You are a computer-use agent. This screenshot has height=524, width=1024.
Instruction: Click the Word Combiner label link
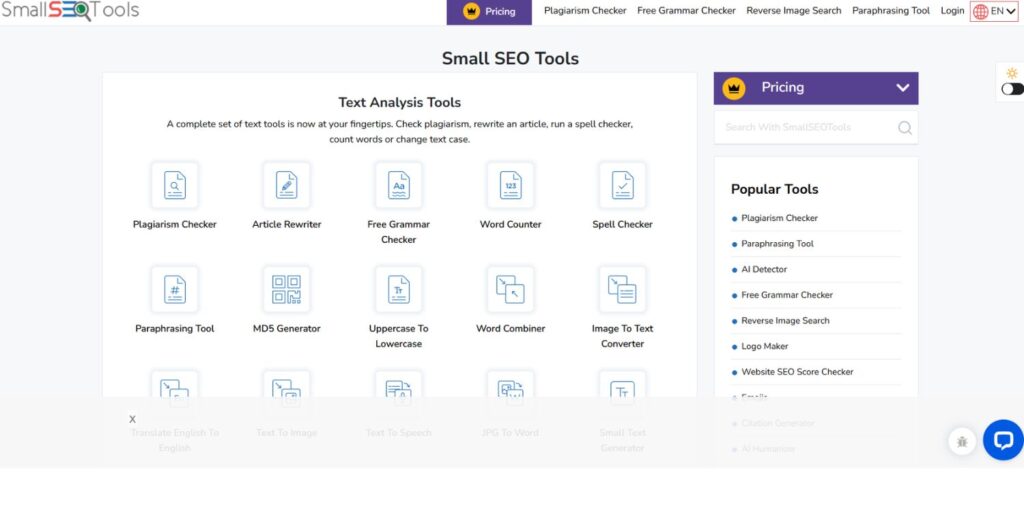coord(511,329)
